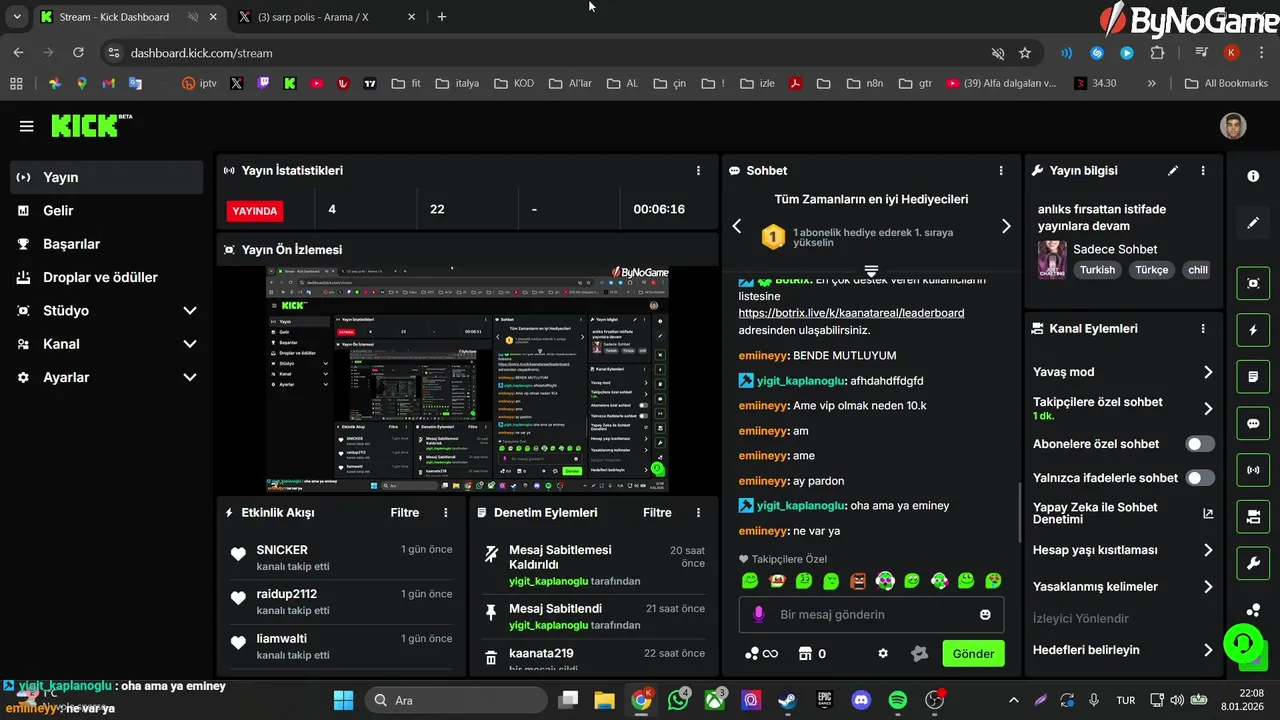This screenshot has width=1280, height=720.
Task: Open the emoji picker in message box
Action: pos(985,614)
